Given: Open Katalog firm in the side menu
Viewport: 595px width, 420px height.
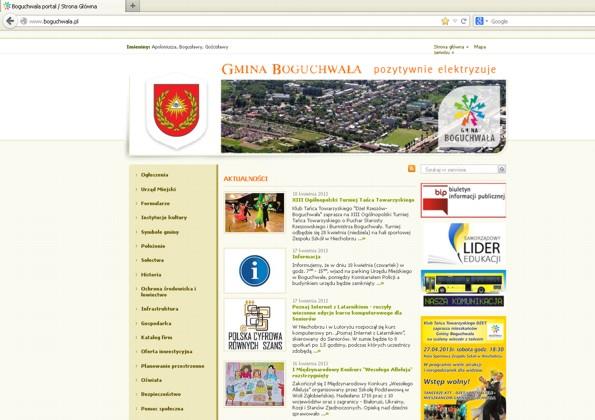Looking at the screenshot, I should point(156,337).
